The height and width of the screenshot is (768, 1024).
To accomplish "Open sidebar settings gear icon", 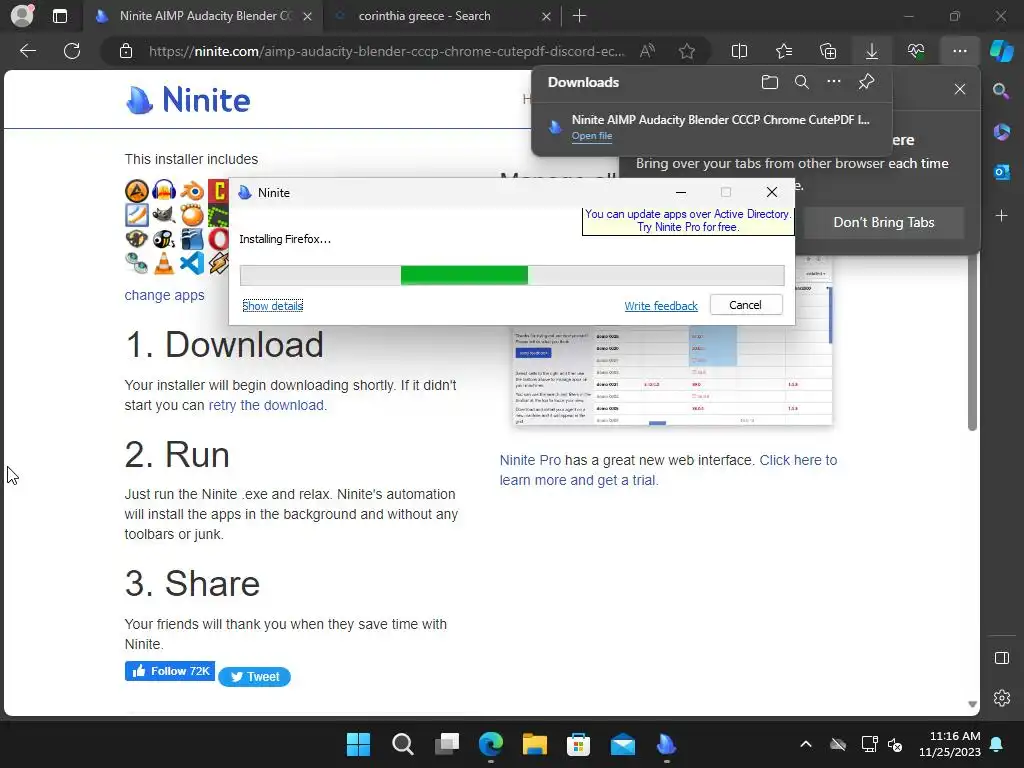I will (x=1002, y=698).
